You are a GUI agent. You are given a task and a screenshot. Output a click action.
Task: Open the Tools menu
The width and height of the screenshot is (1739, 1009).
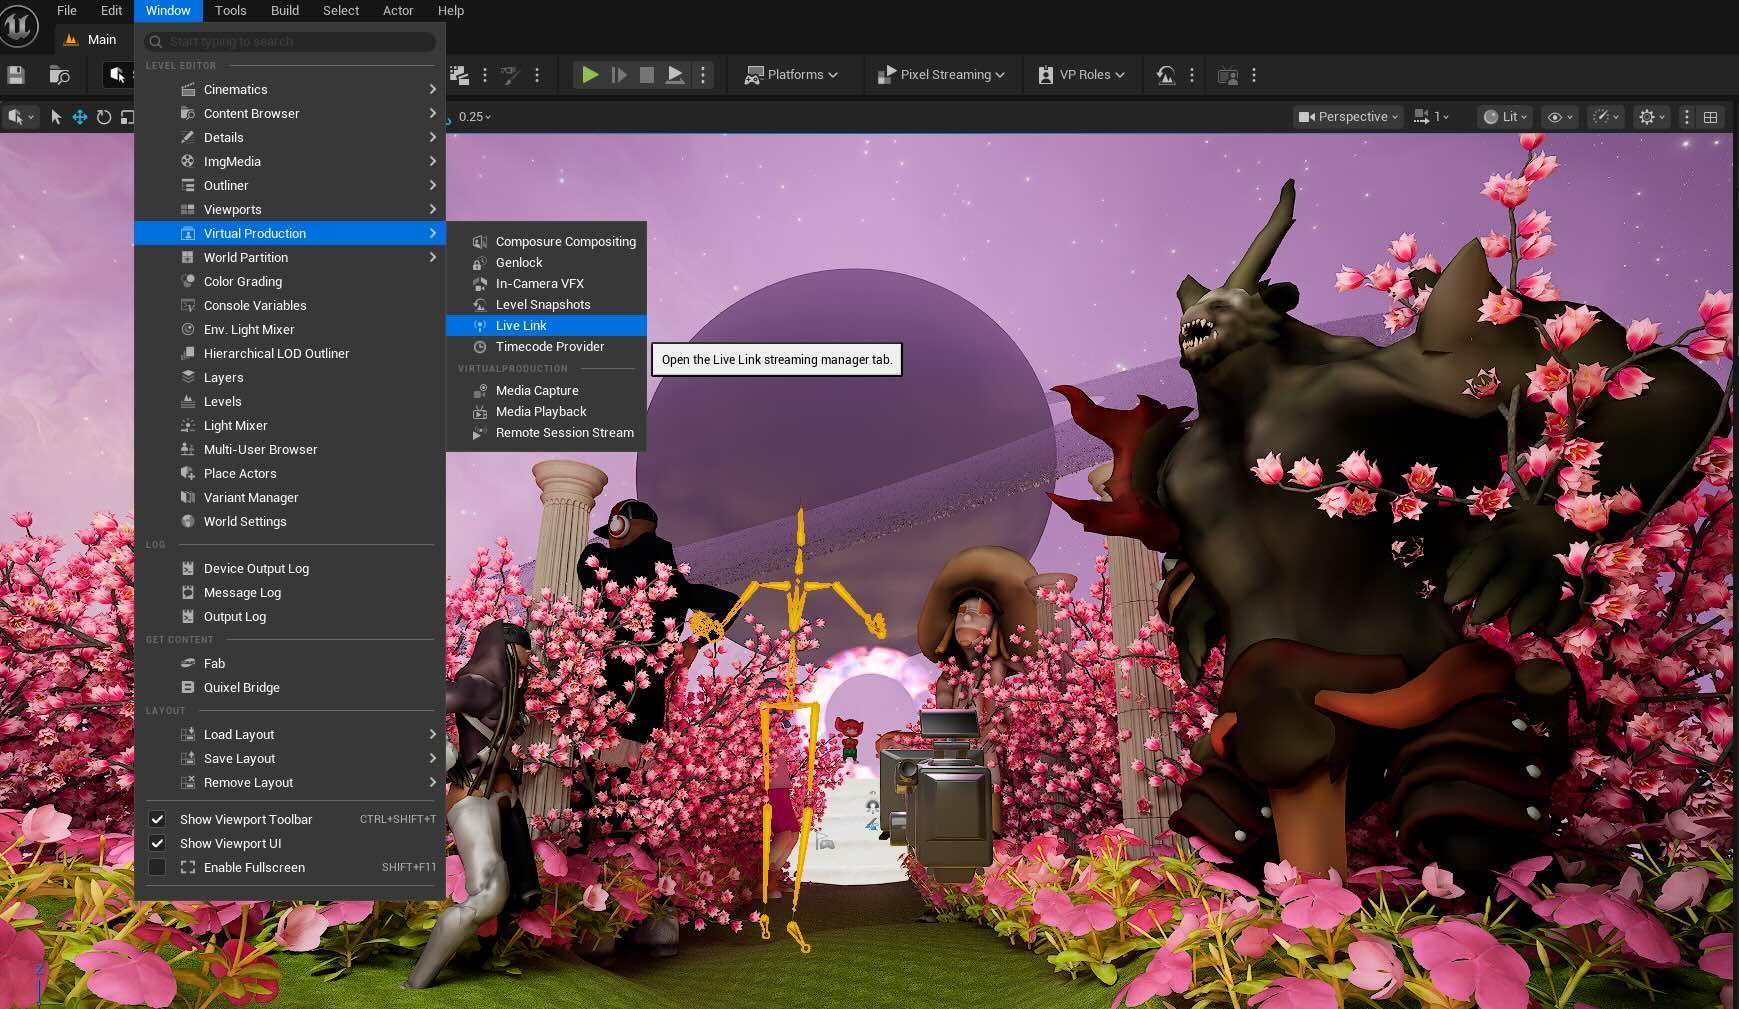pyautogui.click(x=230, y=11)
